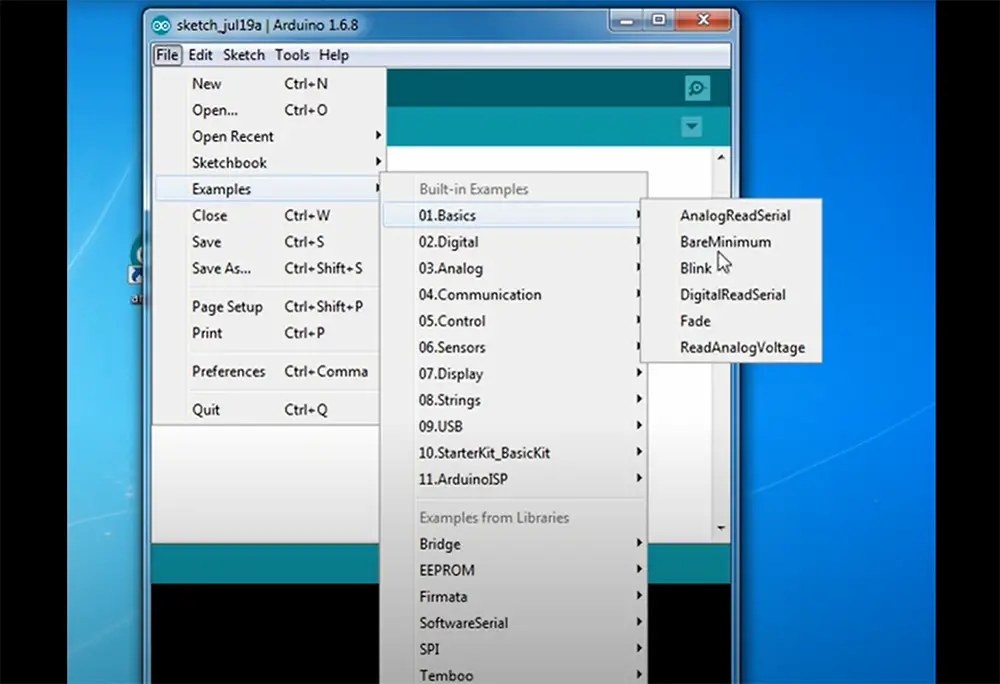Expand the Bridge library examples
The width and height of the screenshot is (1000, 684).
pos(514,544)
